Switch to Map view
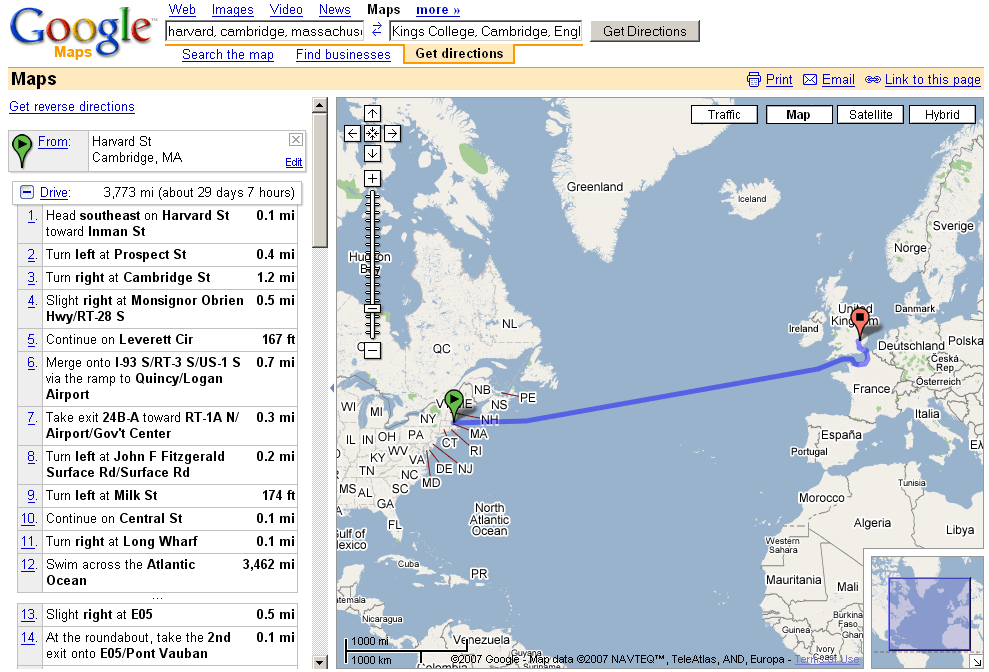The image size is (989, 672). (799, 115)
